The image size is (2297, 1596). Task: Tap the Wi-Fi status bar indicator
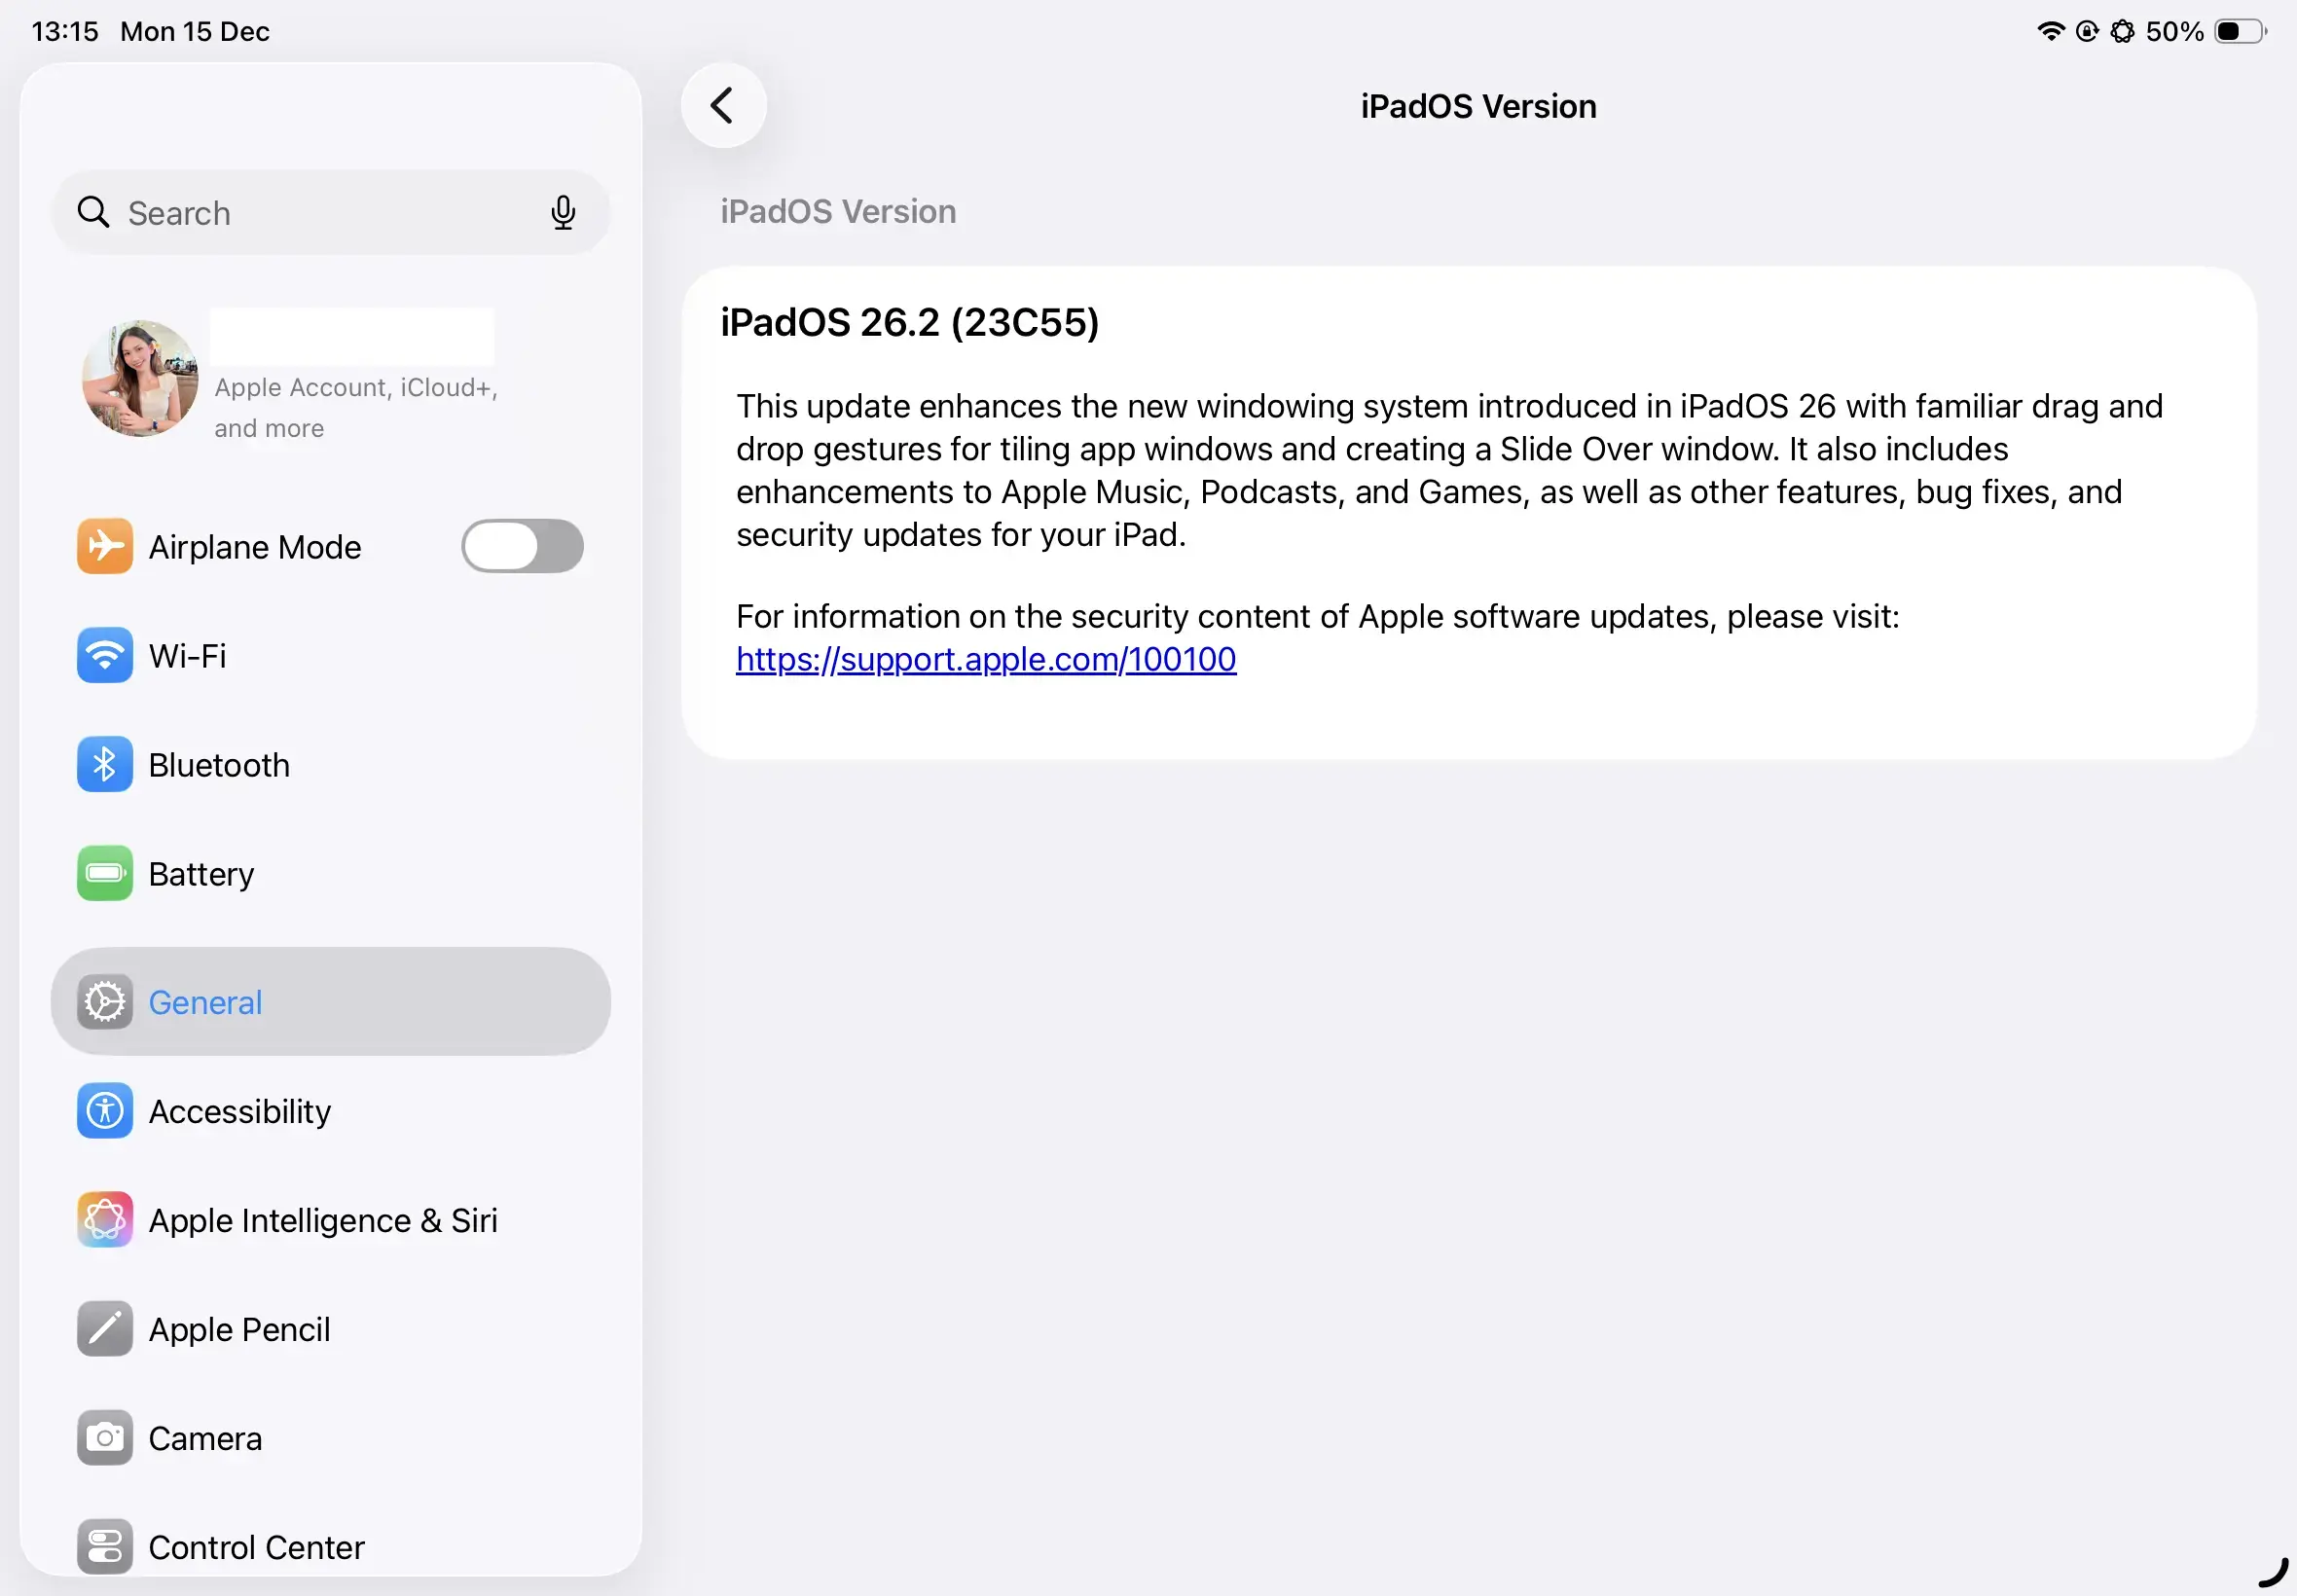2050,32
